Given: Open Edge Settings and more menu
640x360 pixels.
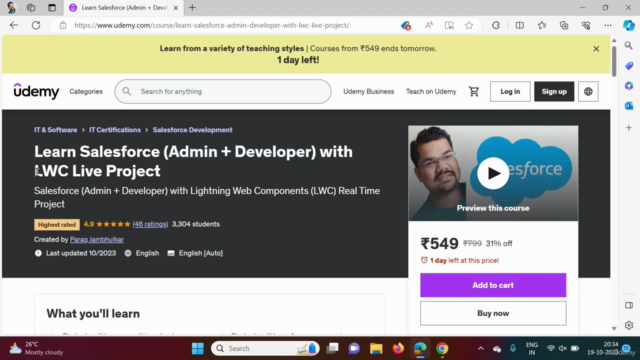Looking at the screenshot, I should coord(608,25).
